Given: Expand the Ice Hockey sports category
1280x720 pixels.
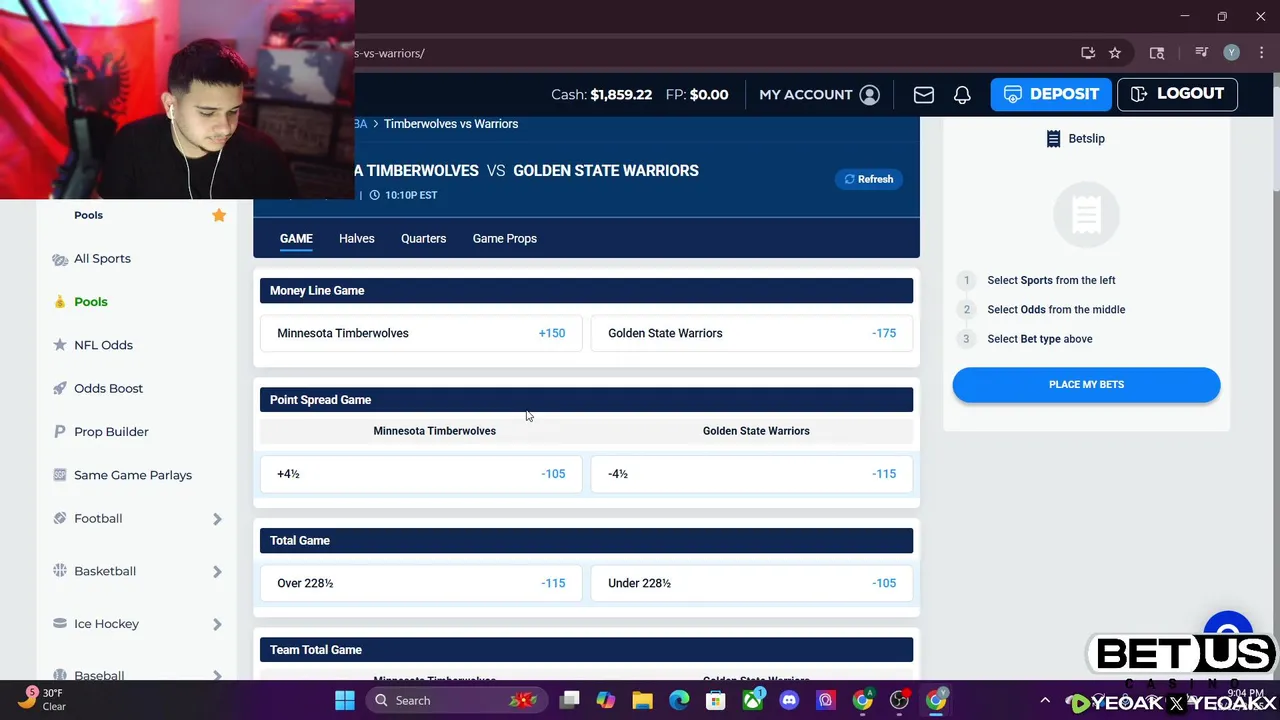Looking at the screenshot, I should coord(217,624).
